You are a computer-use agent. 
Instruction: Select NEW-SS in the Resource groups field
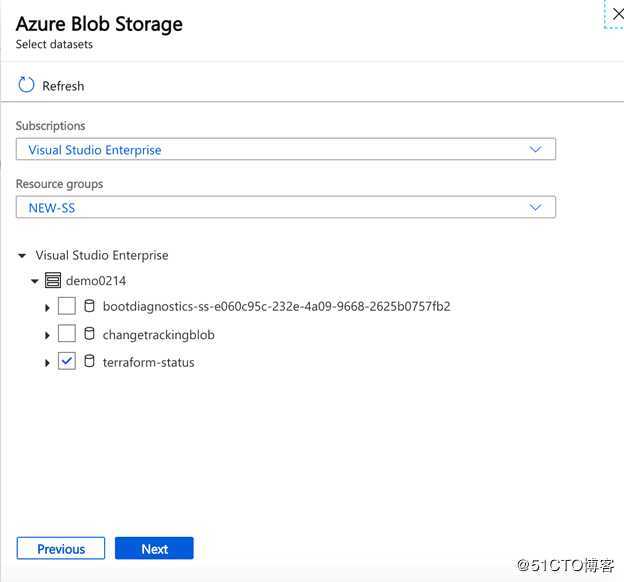(x=286, y=207)
